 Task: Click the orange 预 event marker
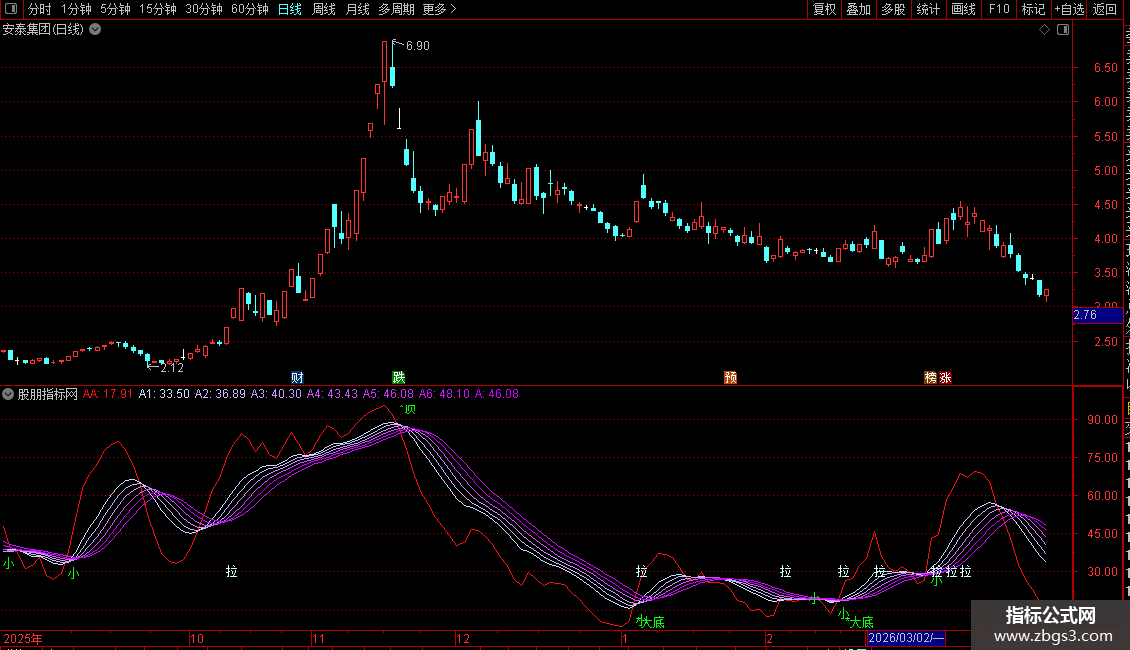731,378
